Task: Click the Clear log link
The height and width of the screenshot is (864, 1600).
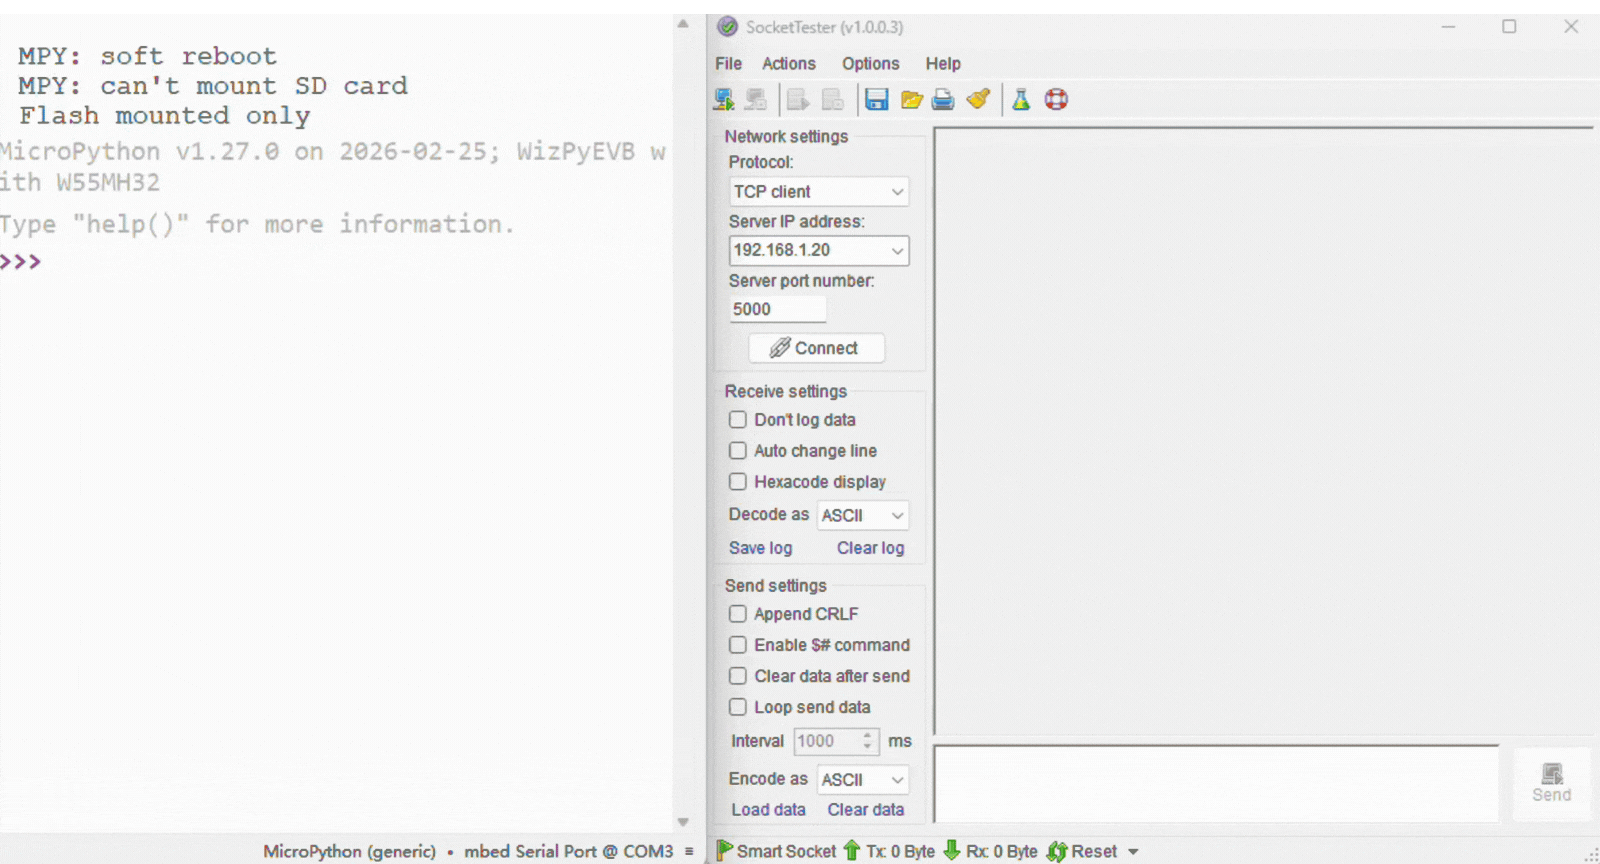Action: [x=870, y=548]
